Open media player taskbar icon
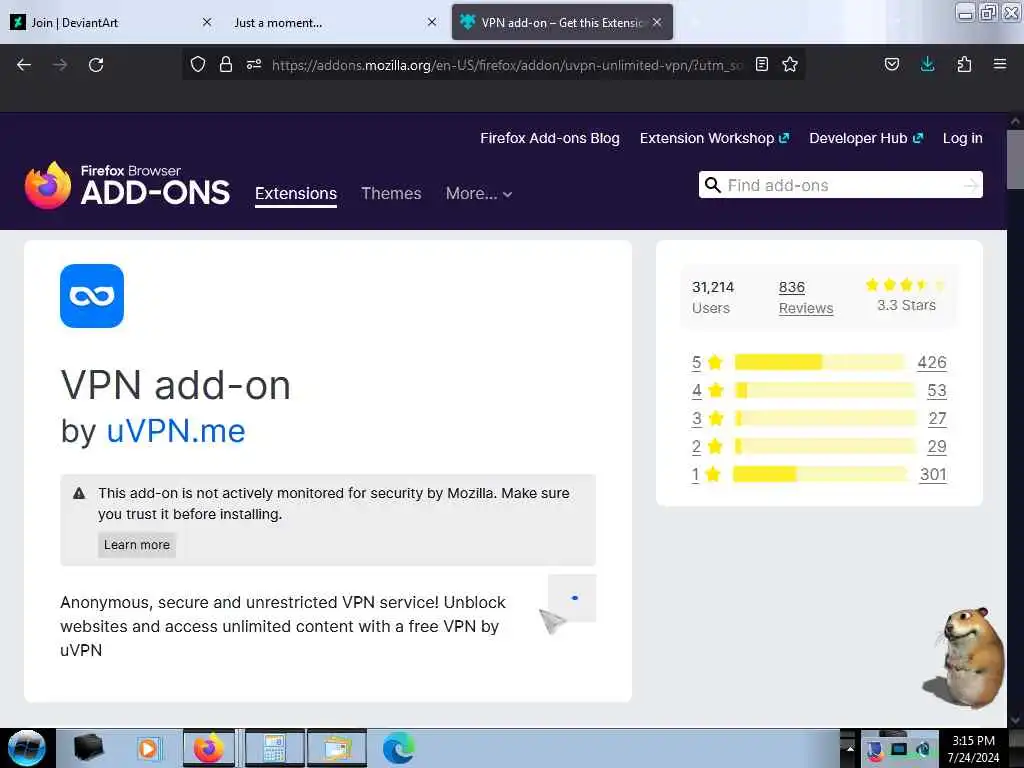Image resolution: width=1024 pixels, height=768 pixels. [x=148, y=748]
